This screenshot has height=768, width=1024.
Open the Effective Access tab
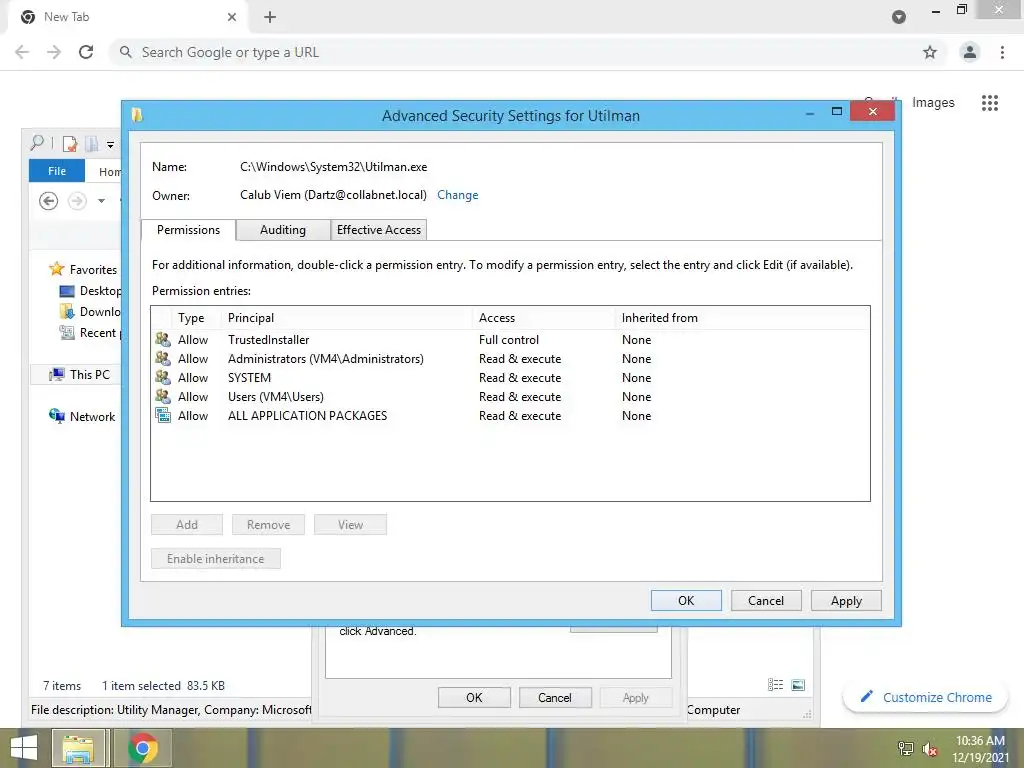pos(379,230)
